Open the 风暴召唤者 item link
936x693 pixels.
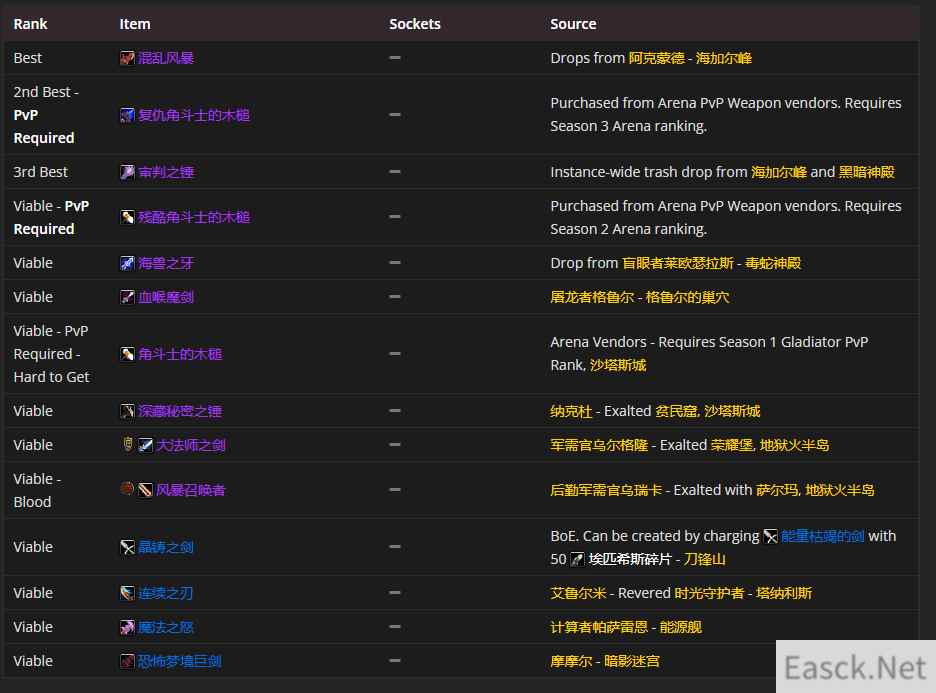click(x=190, y=491)
